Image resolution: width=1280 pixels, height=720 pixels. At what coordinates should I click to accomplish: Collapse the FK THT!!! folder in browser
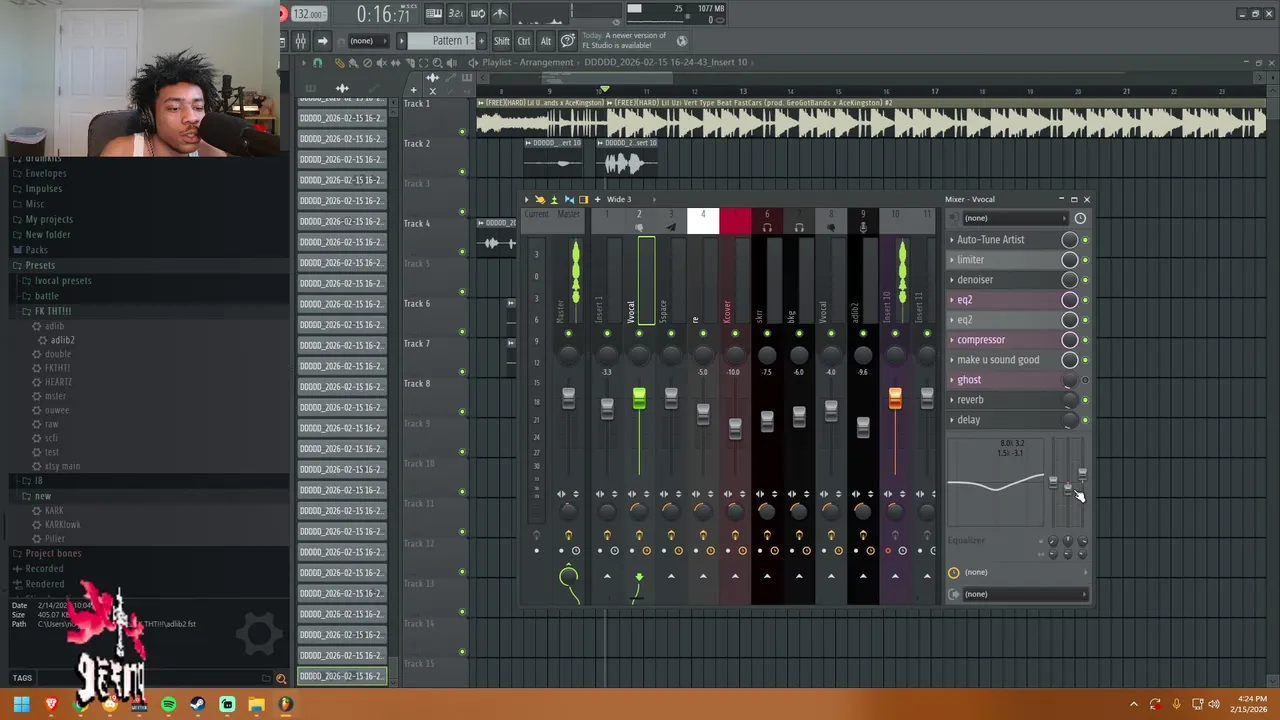53,311
